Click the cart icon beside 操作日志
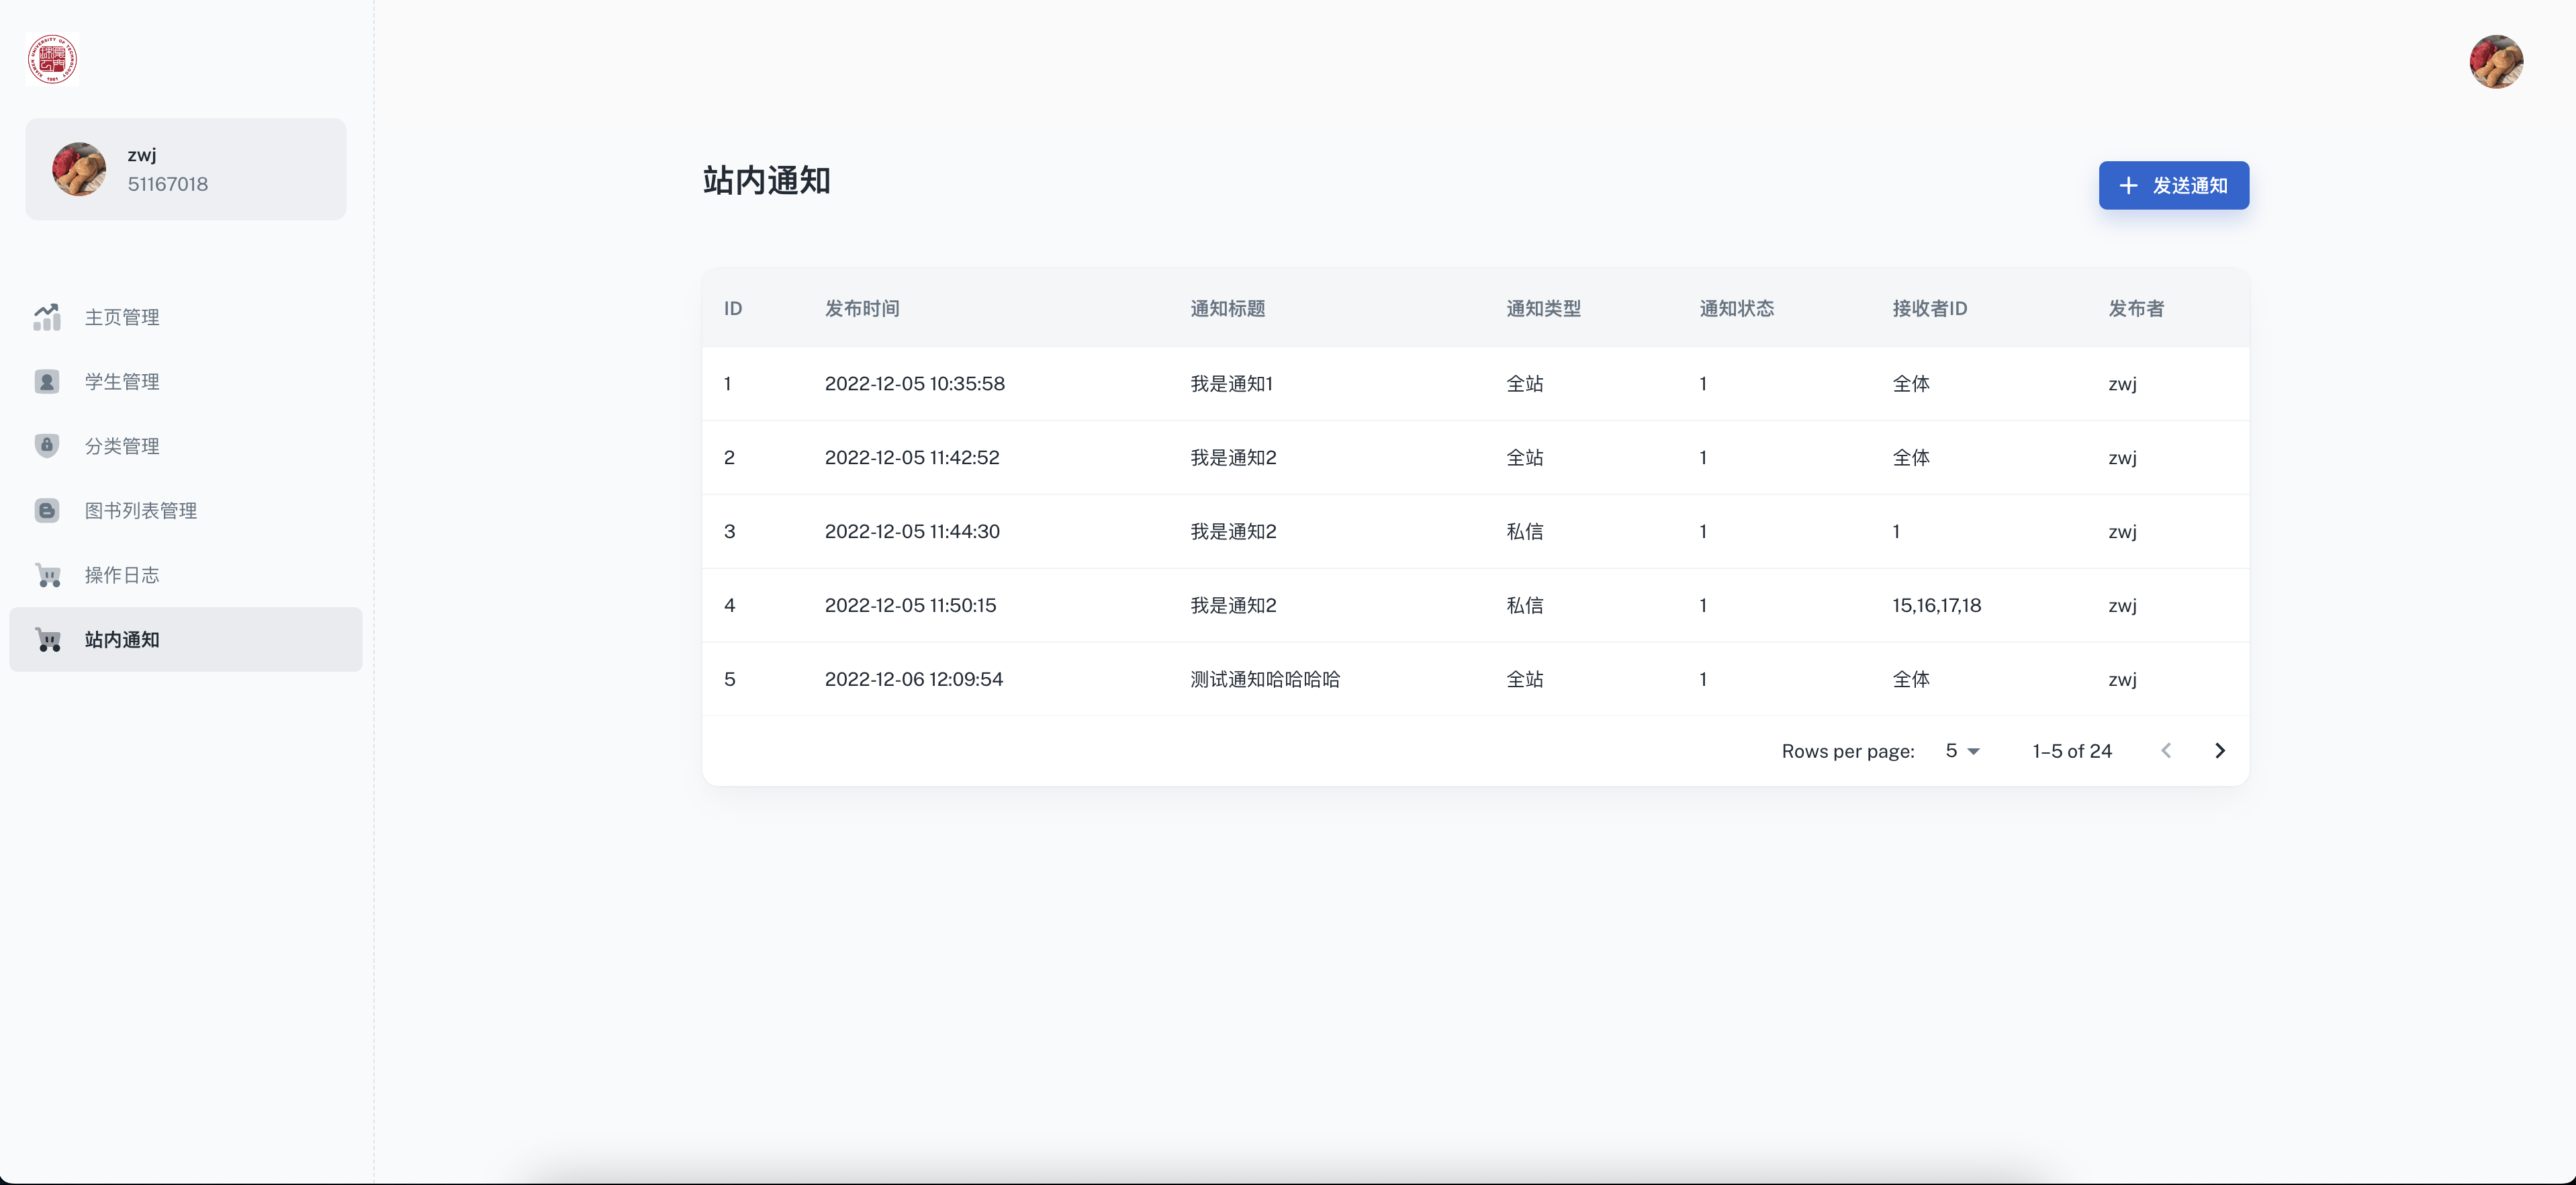 47,575
